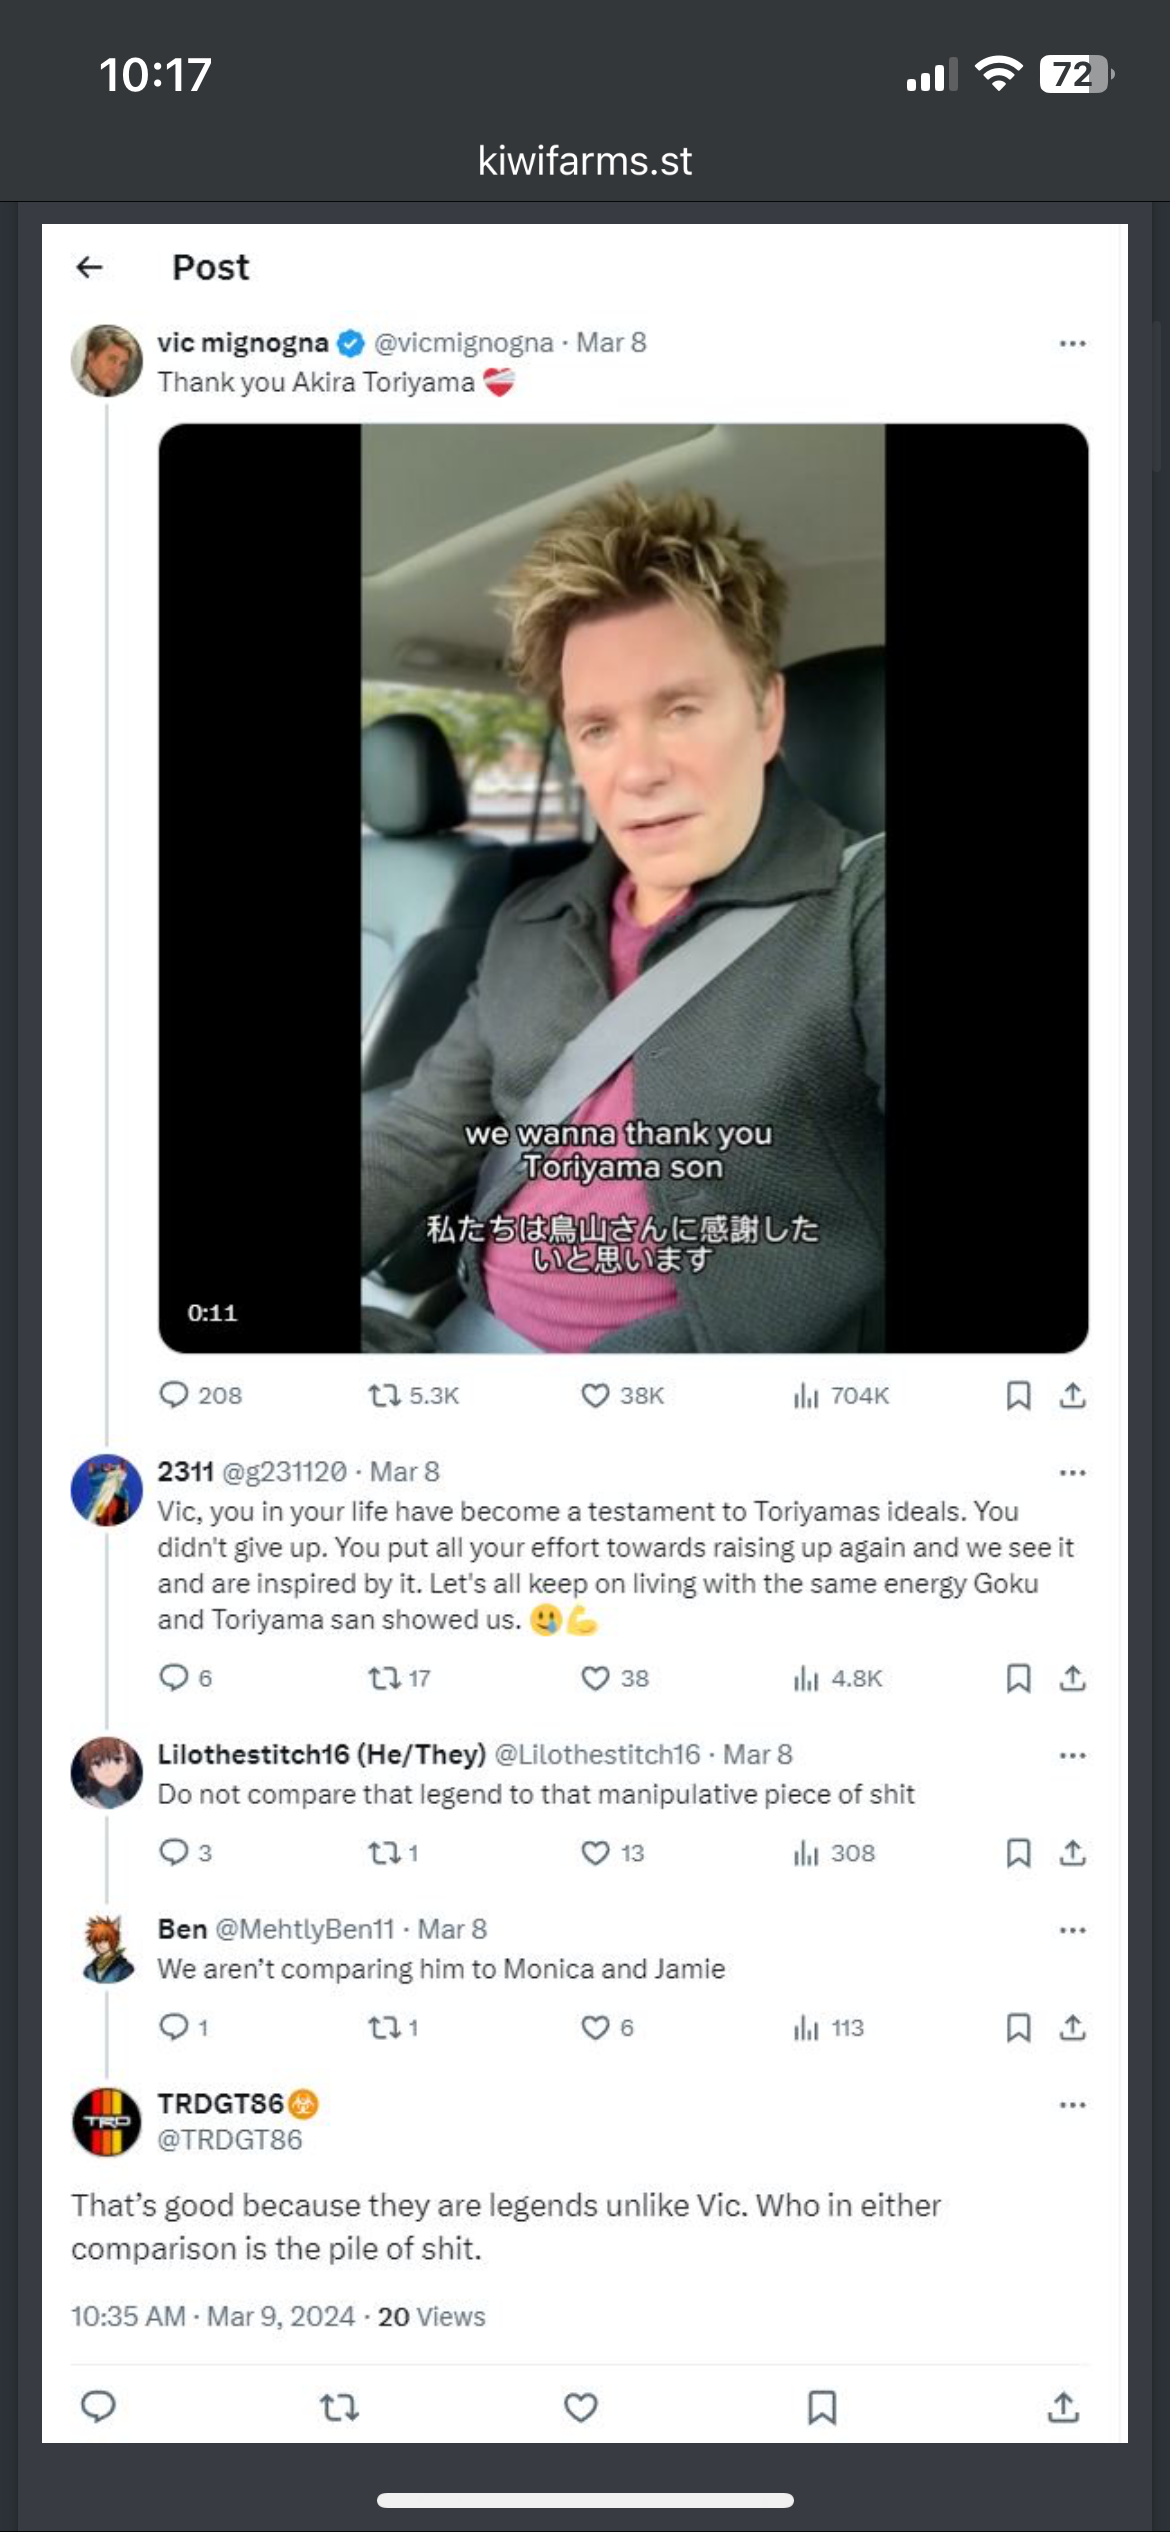The height and width of the screenshot is (2532, 1170).
Task: Tap the kiwifarms.st address bar
Action: pos(585,161)
